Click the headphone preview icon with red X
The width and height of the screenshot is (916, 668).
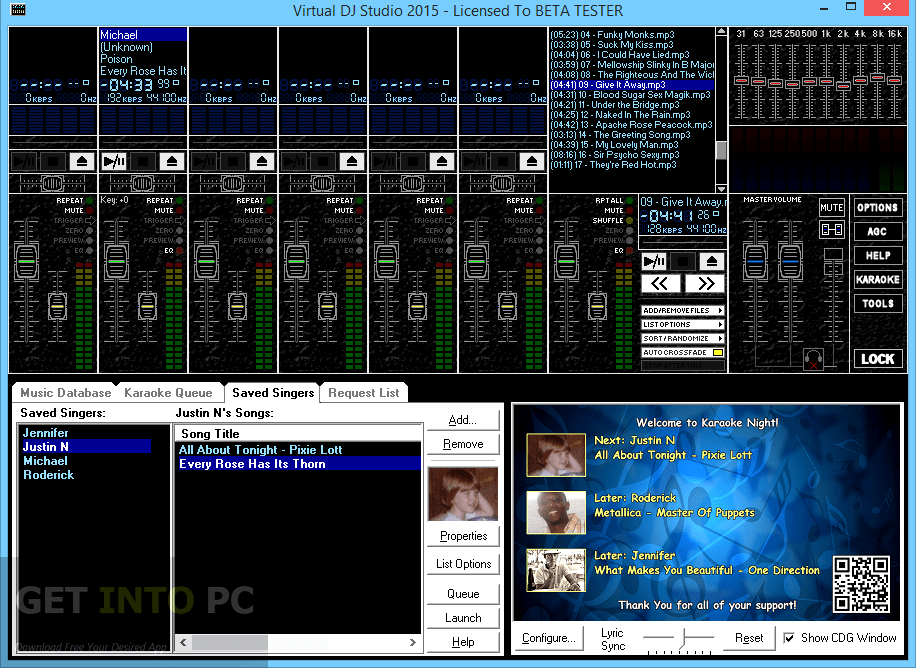click(816, 357)
